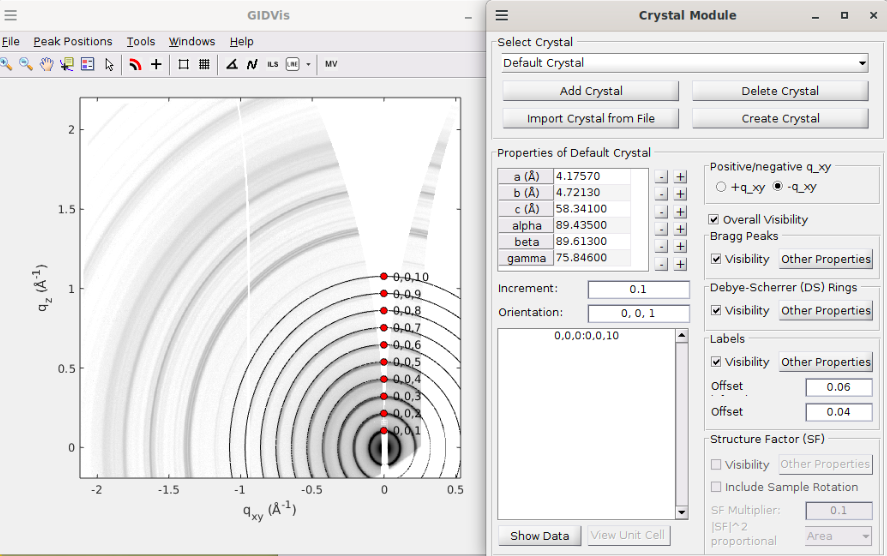The image size is (887, 556).
Task: Decrease alpha angle with minus button
Action: (x=661, y=229)
